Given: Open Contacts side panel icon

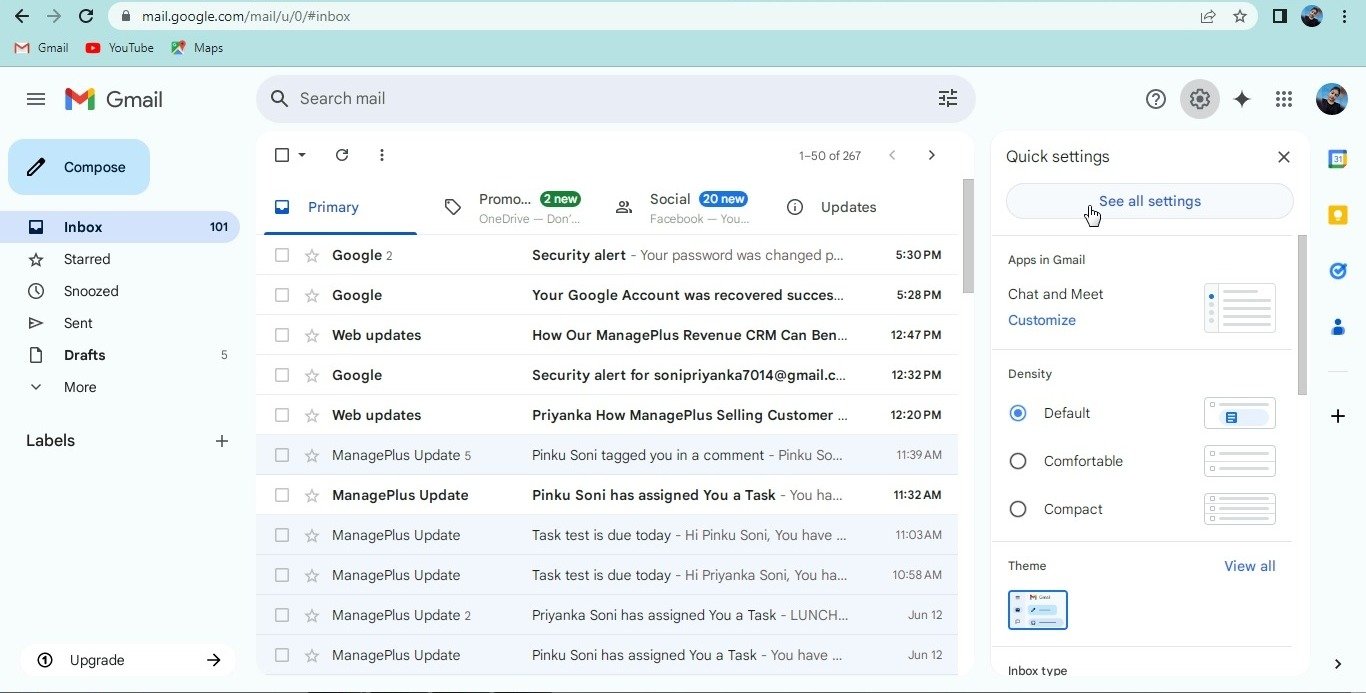Looking at the screenshot, I should (x=1338, y=327).
